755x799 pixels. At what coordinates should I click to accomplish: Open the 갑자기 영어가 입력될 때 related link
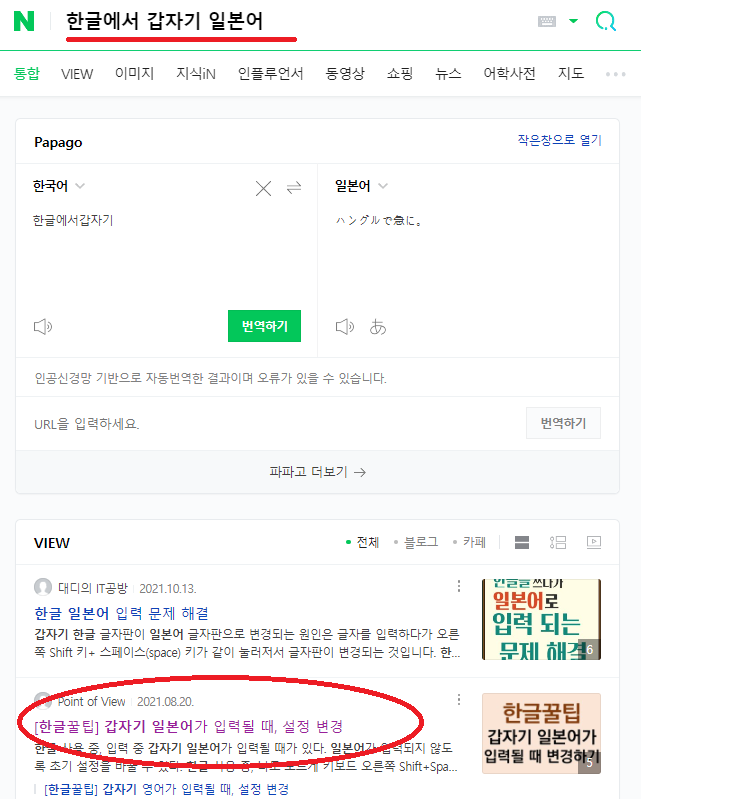167,789
